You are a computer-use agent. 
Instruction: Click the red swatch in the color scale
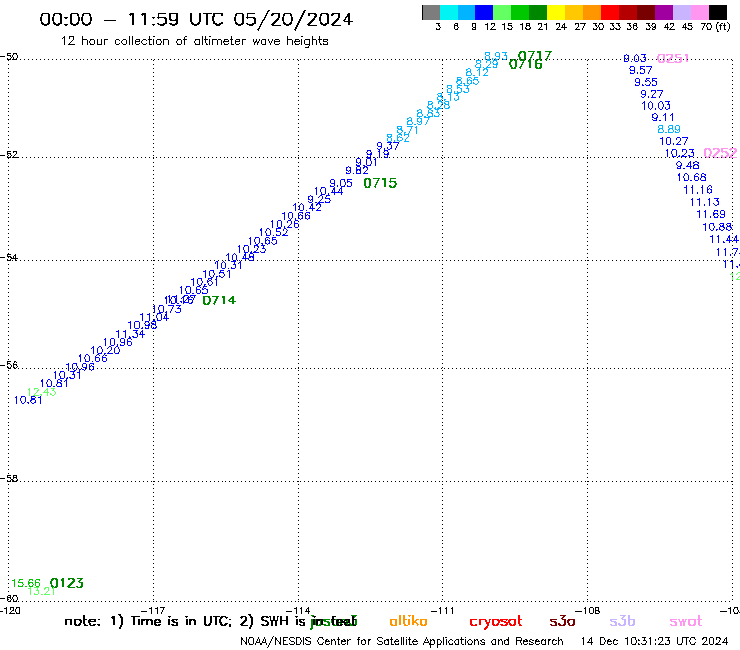610,12
